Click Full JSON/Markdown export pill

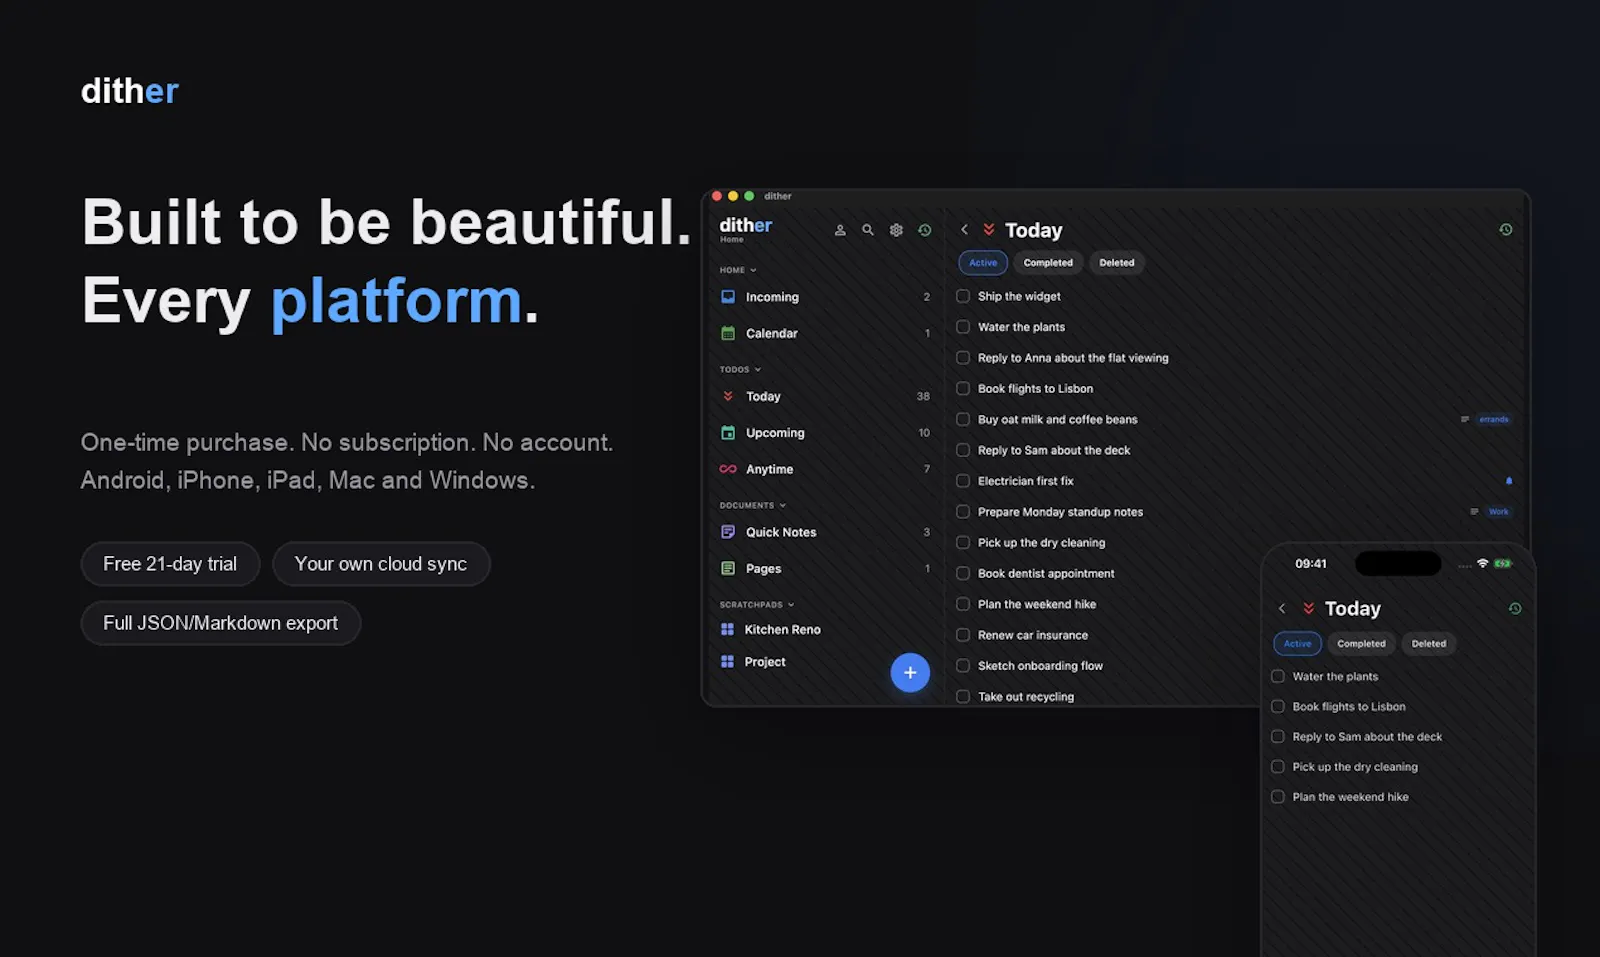coord(220,623)
